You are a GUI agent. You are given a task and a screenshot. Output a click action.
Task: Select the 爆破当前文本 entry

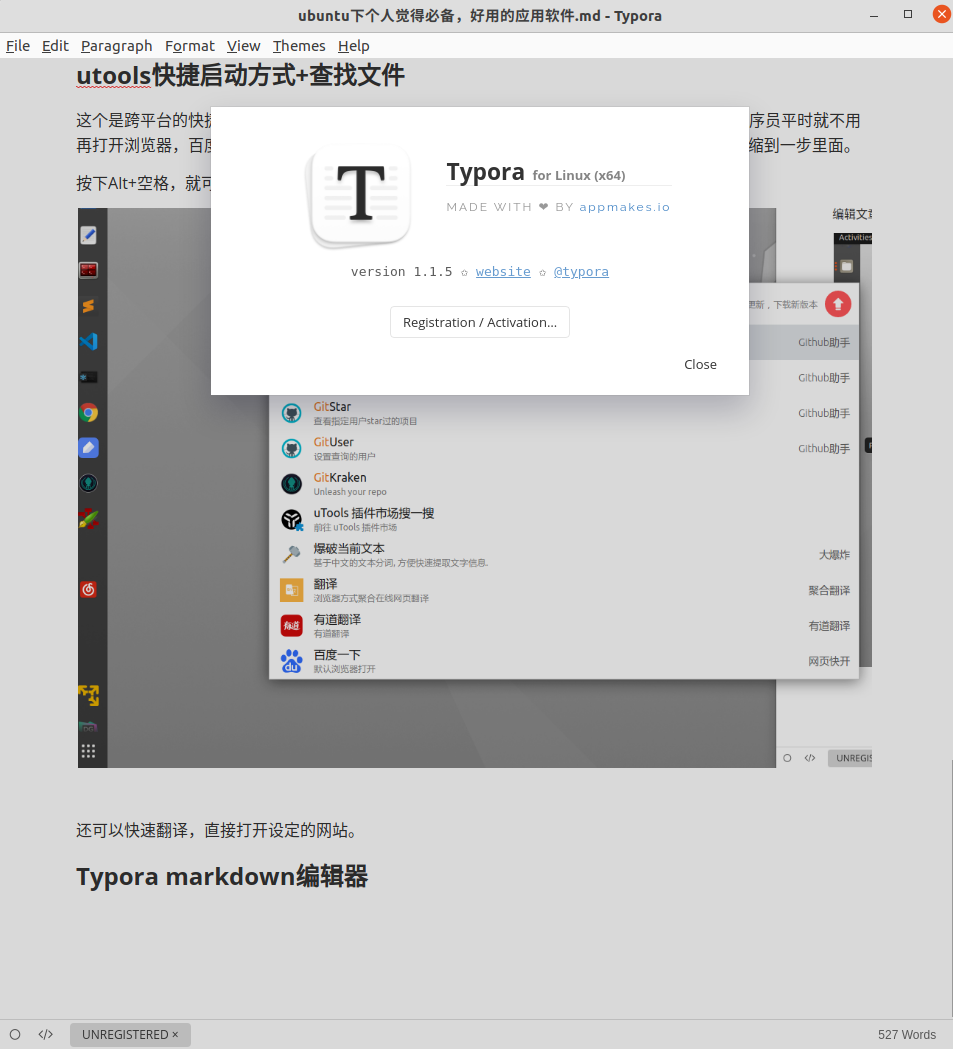[x=563, y=555]
